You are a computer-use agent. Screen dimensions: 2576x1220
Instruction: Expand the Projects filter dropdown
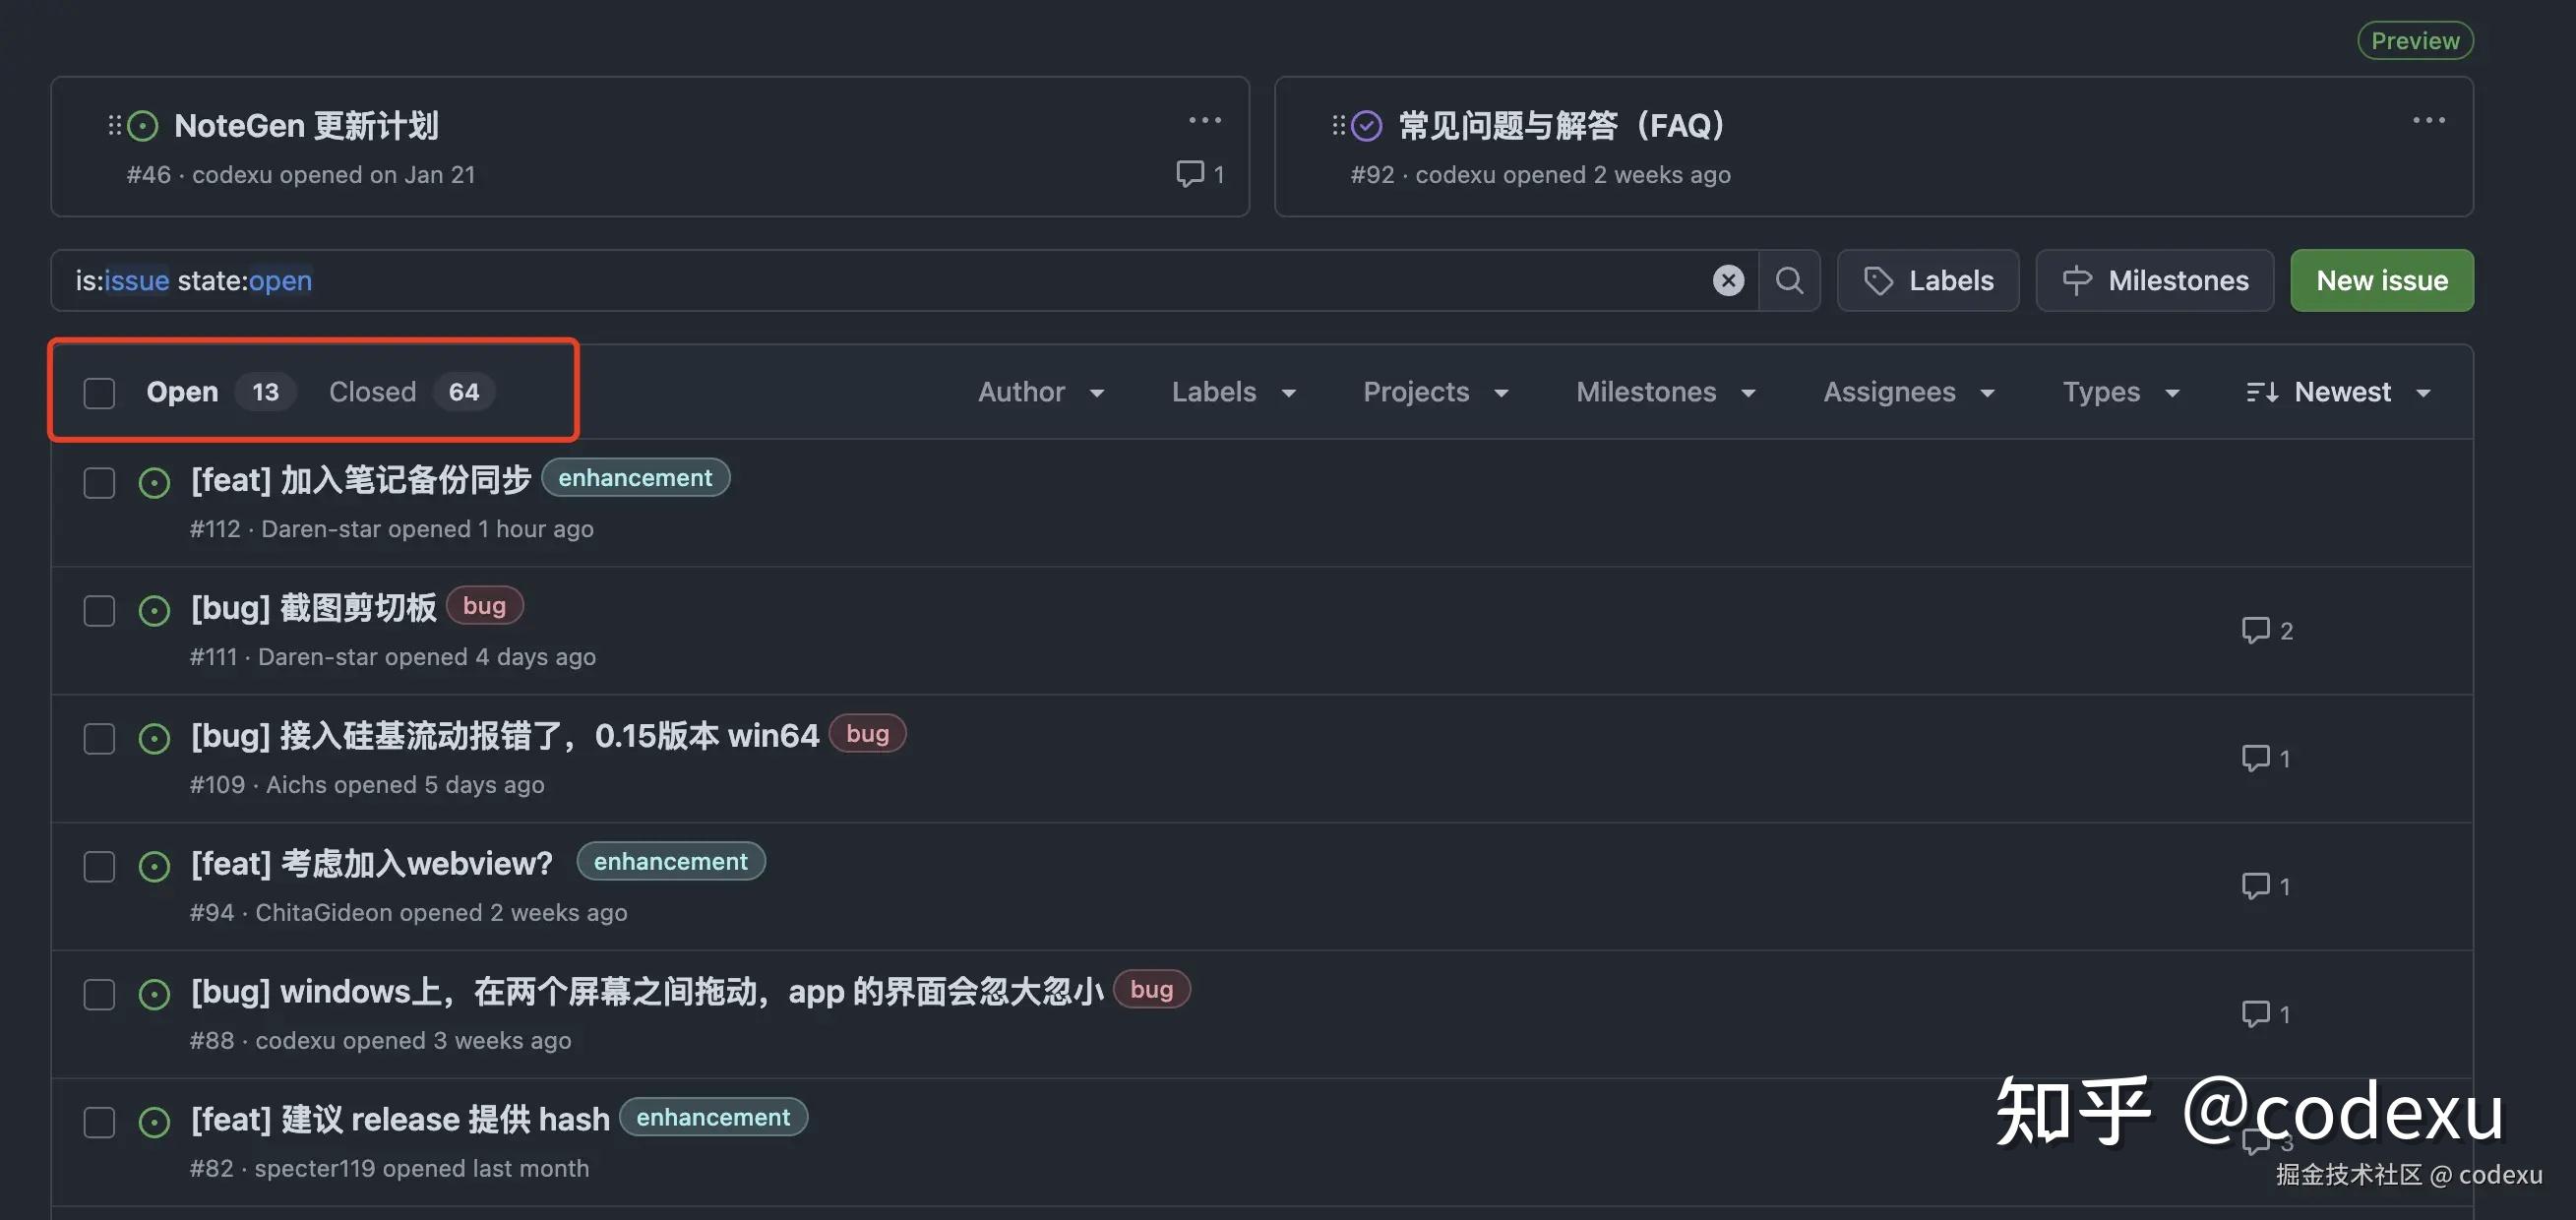click(x=1436, y=392)
